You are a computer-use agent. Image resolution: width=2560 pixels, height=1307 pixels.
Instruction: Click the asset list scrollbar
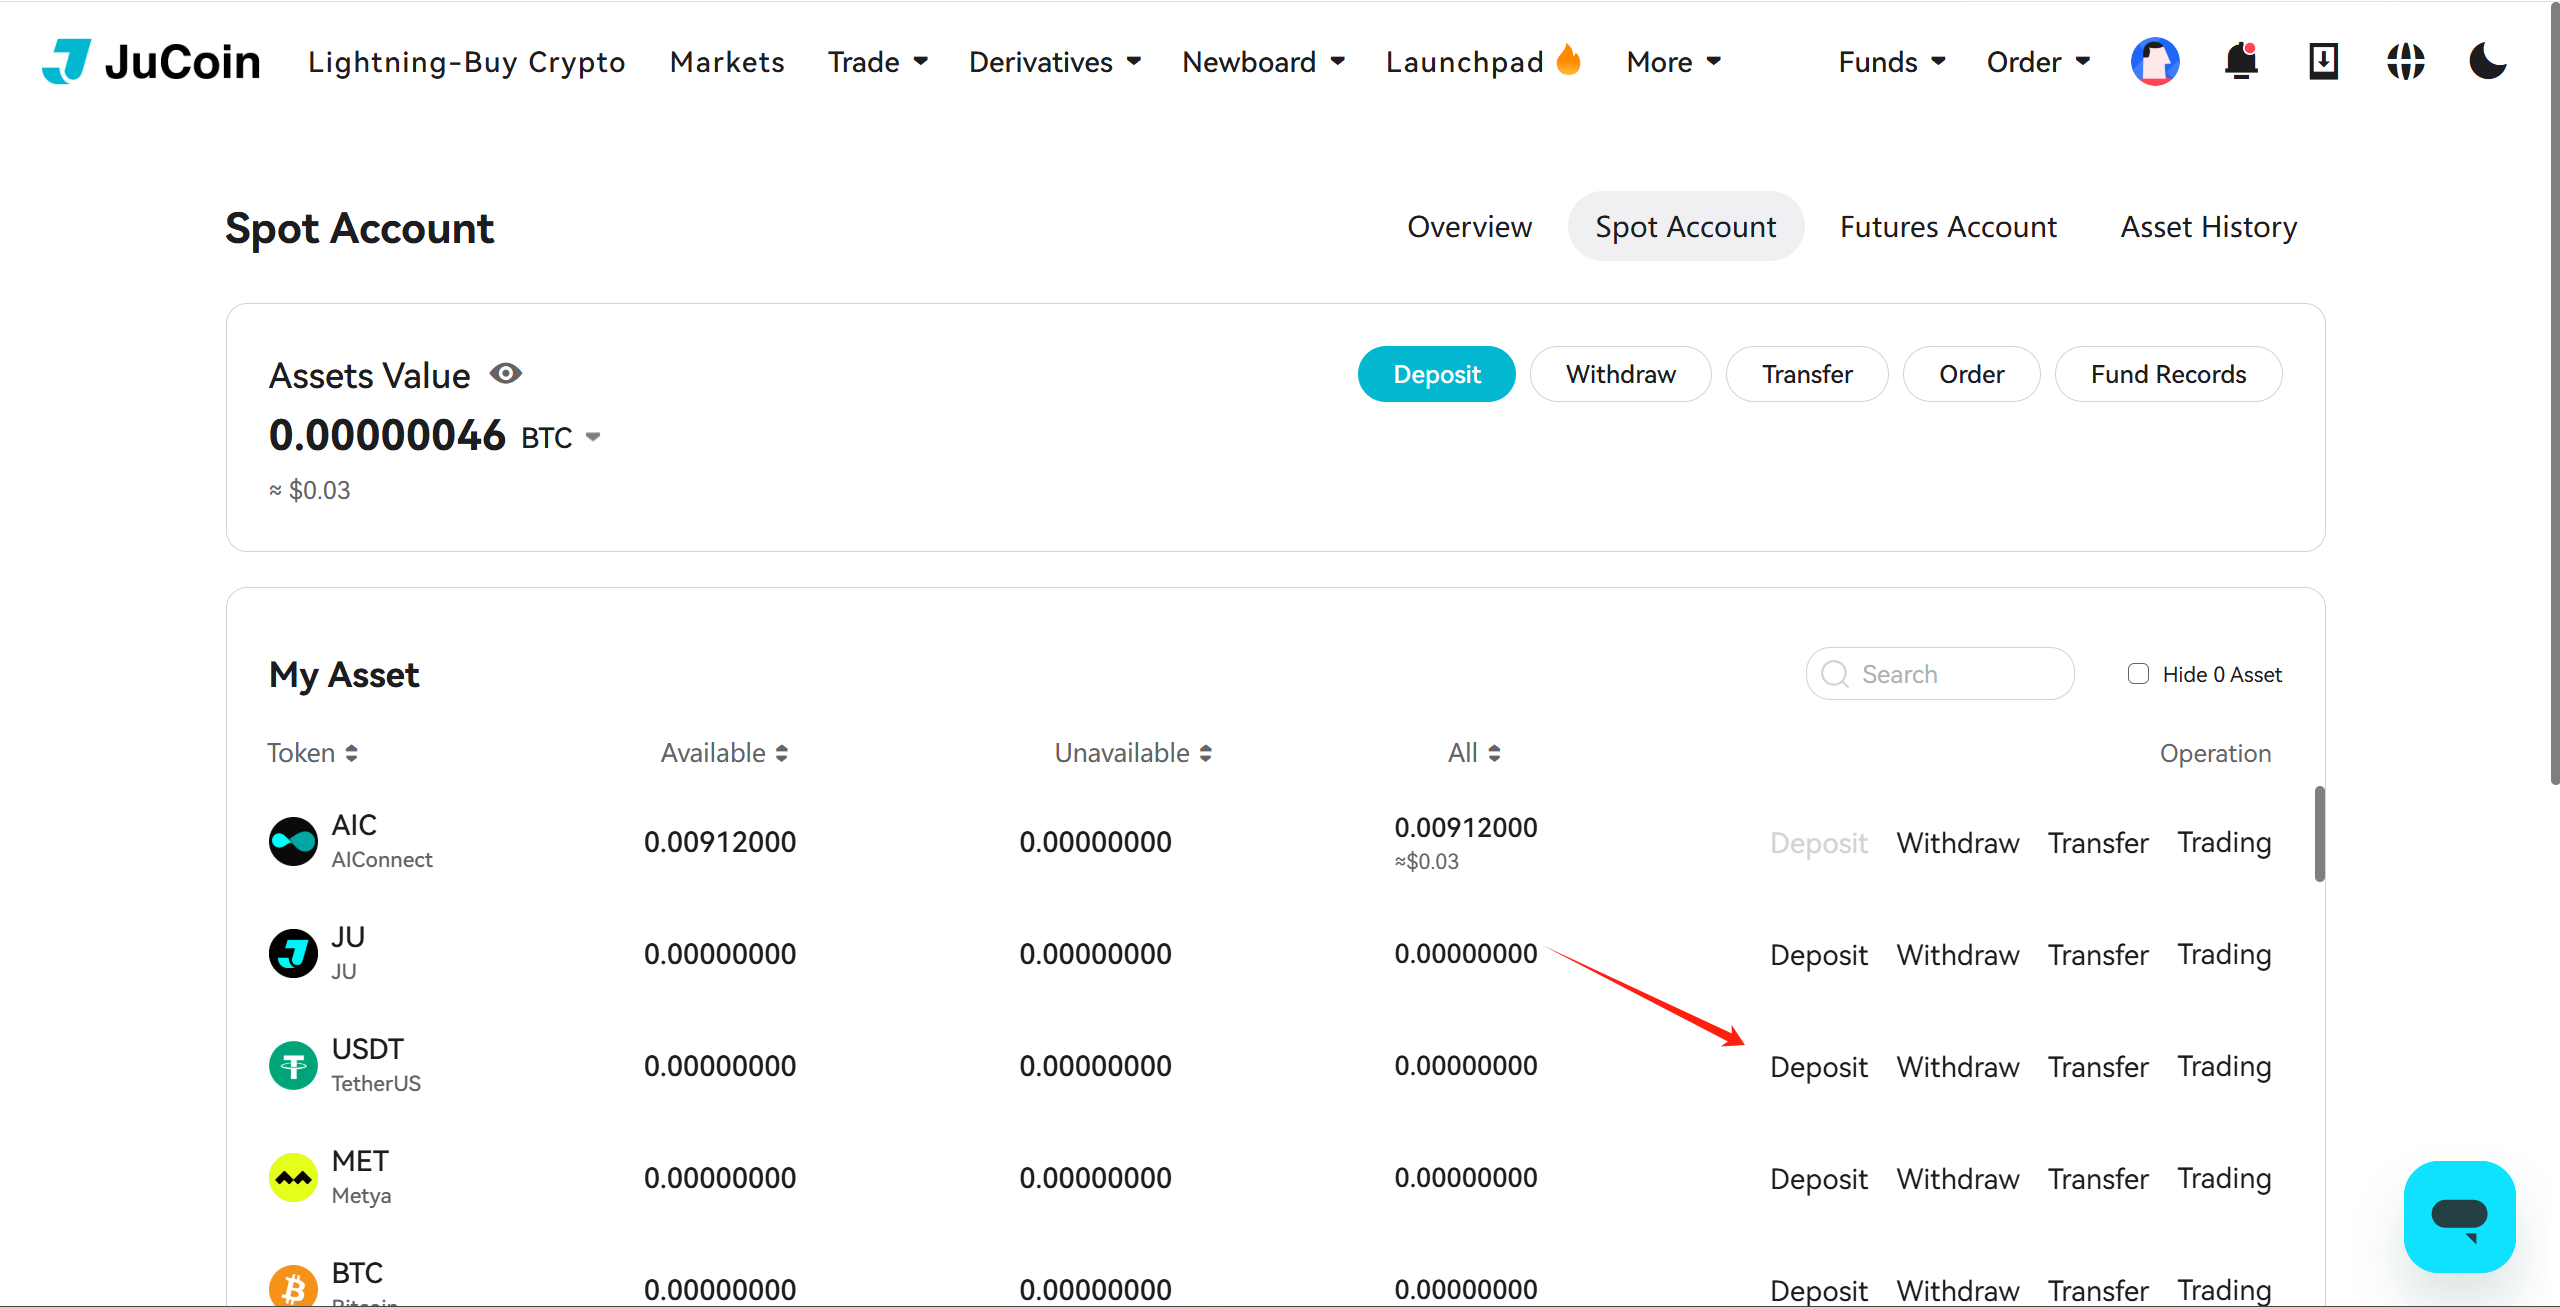coord(2319,834)
